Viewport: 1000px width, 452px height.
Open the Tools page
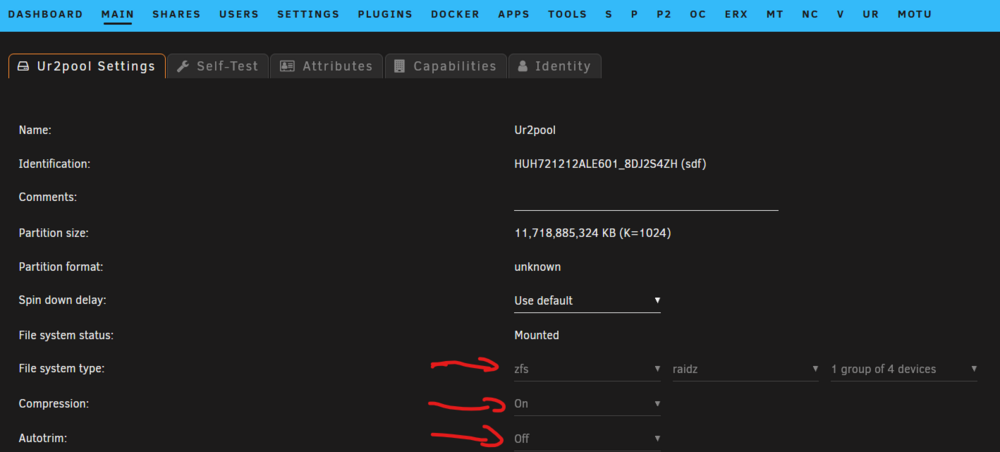click(x=568, y=14)
